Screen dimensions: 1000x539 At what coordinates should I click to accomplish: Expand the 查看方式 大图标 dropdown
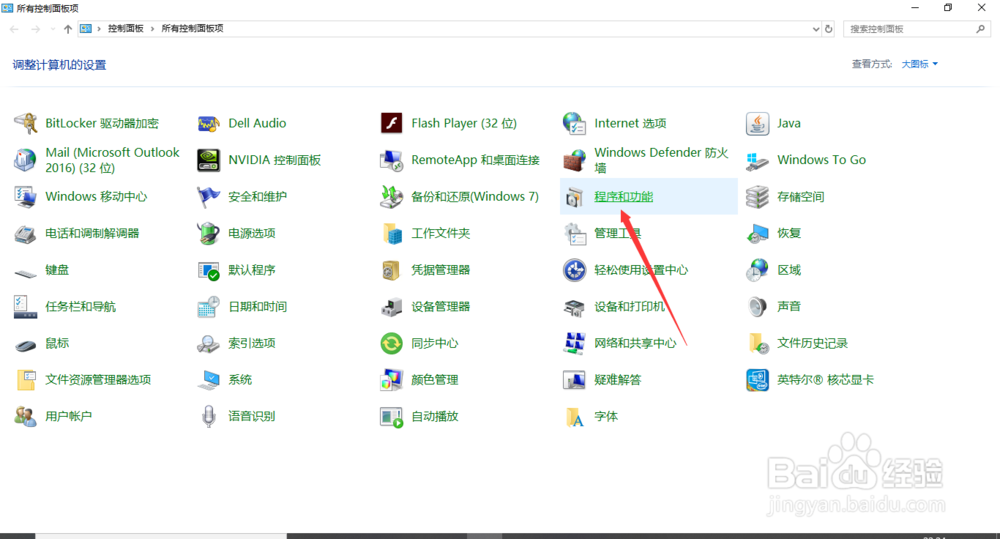(935, 64)
